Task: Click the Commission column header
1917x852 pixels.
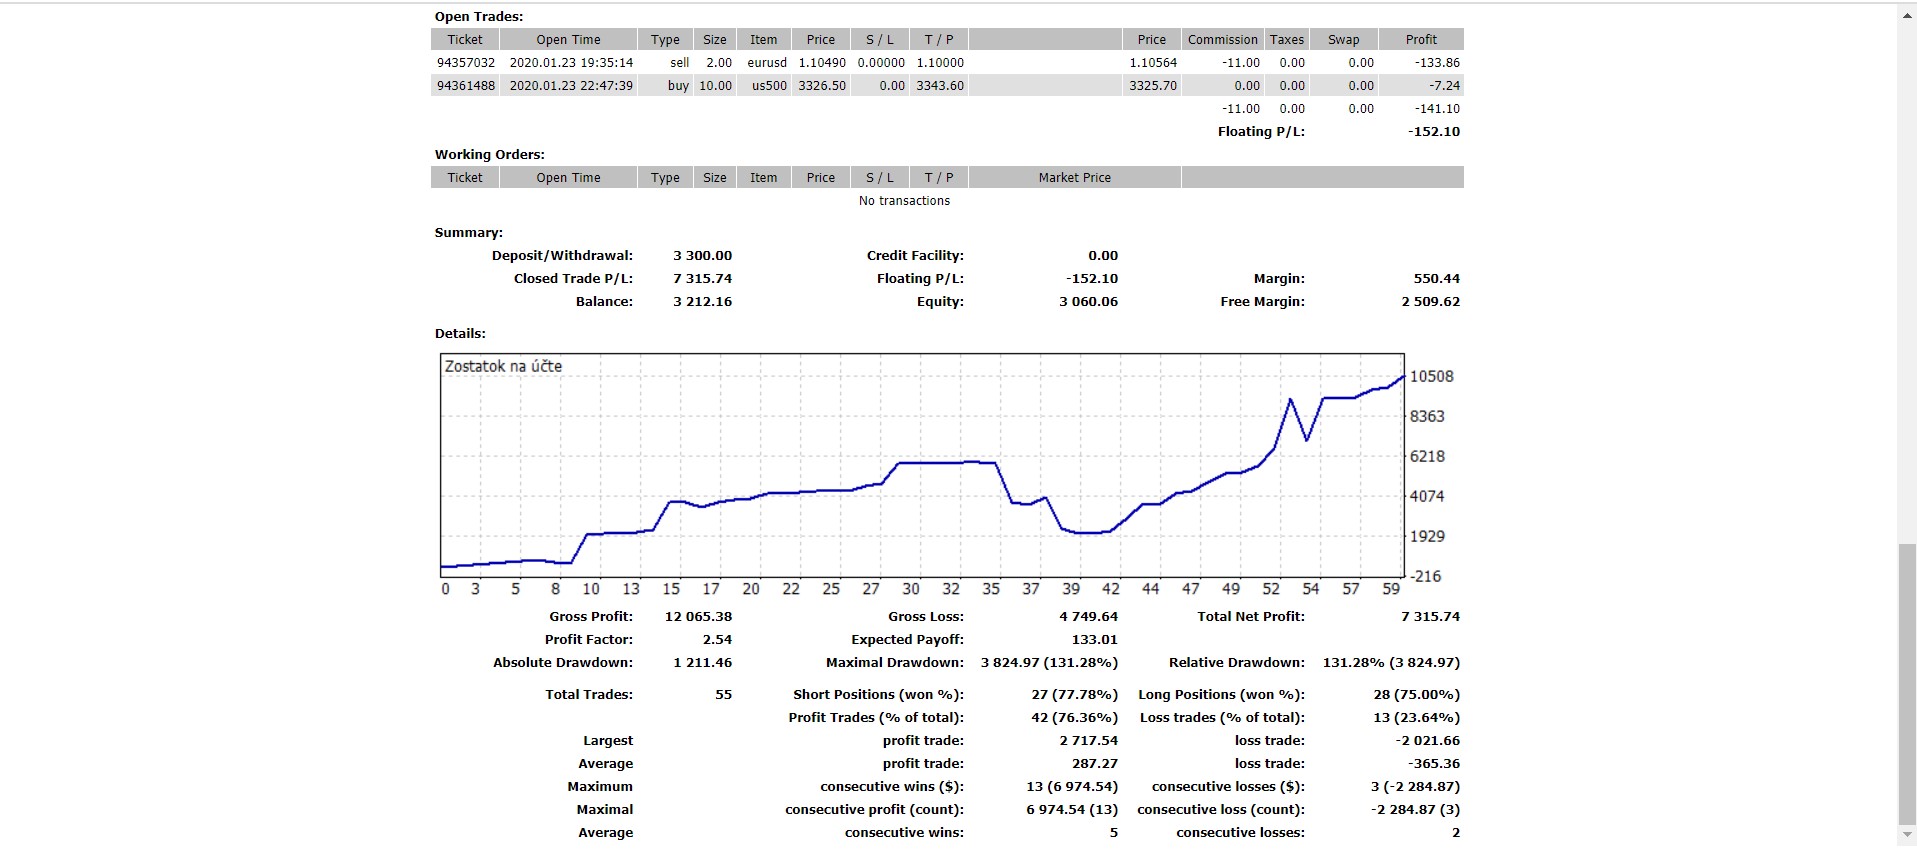Action: tap(1222, 40)
